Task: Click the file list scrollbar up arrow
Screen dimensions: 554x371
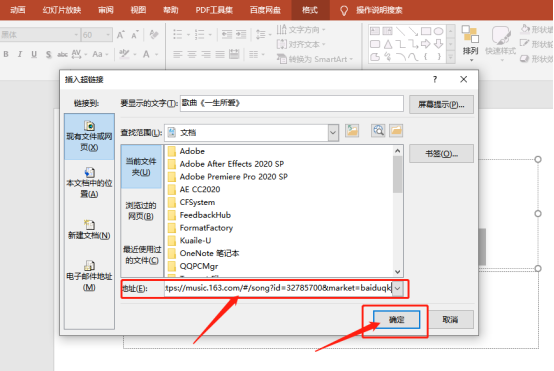Action: [x=397, y=151]
